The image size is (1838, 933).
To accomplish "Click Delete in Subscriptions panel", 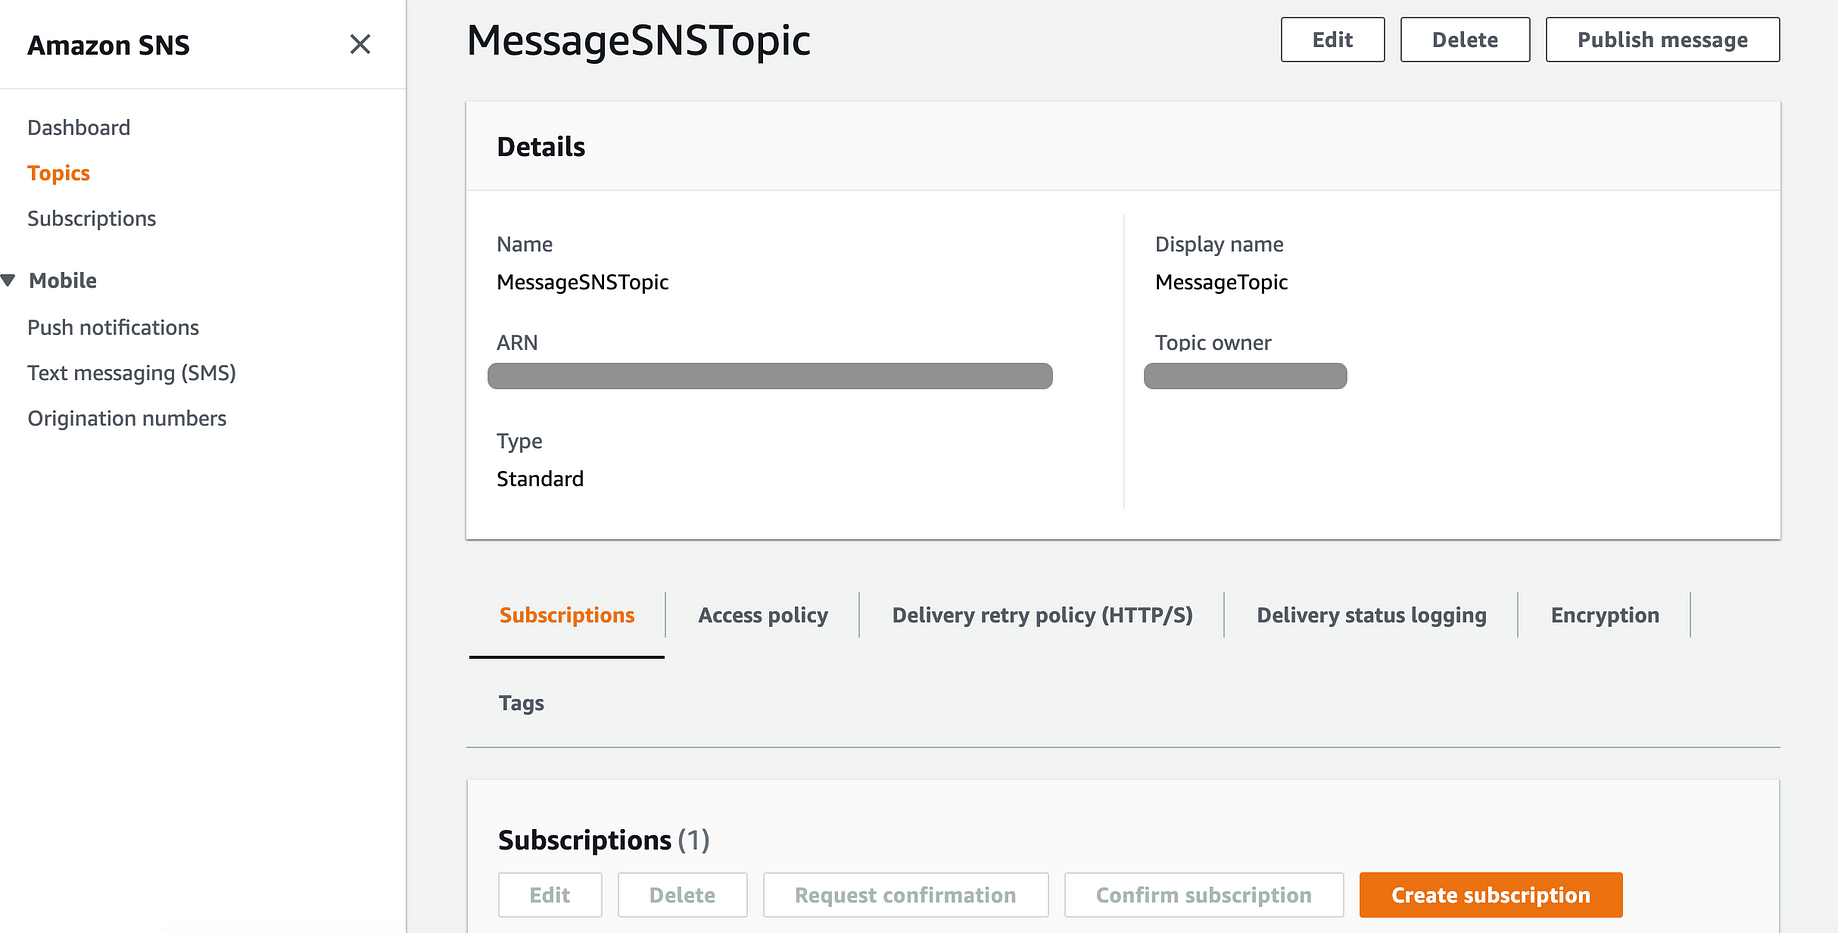I will [683, 895].
